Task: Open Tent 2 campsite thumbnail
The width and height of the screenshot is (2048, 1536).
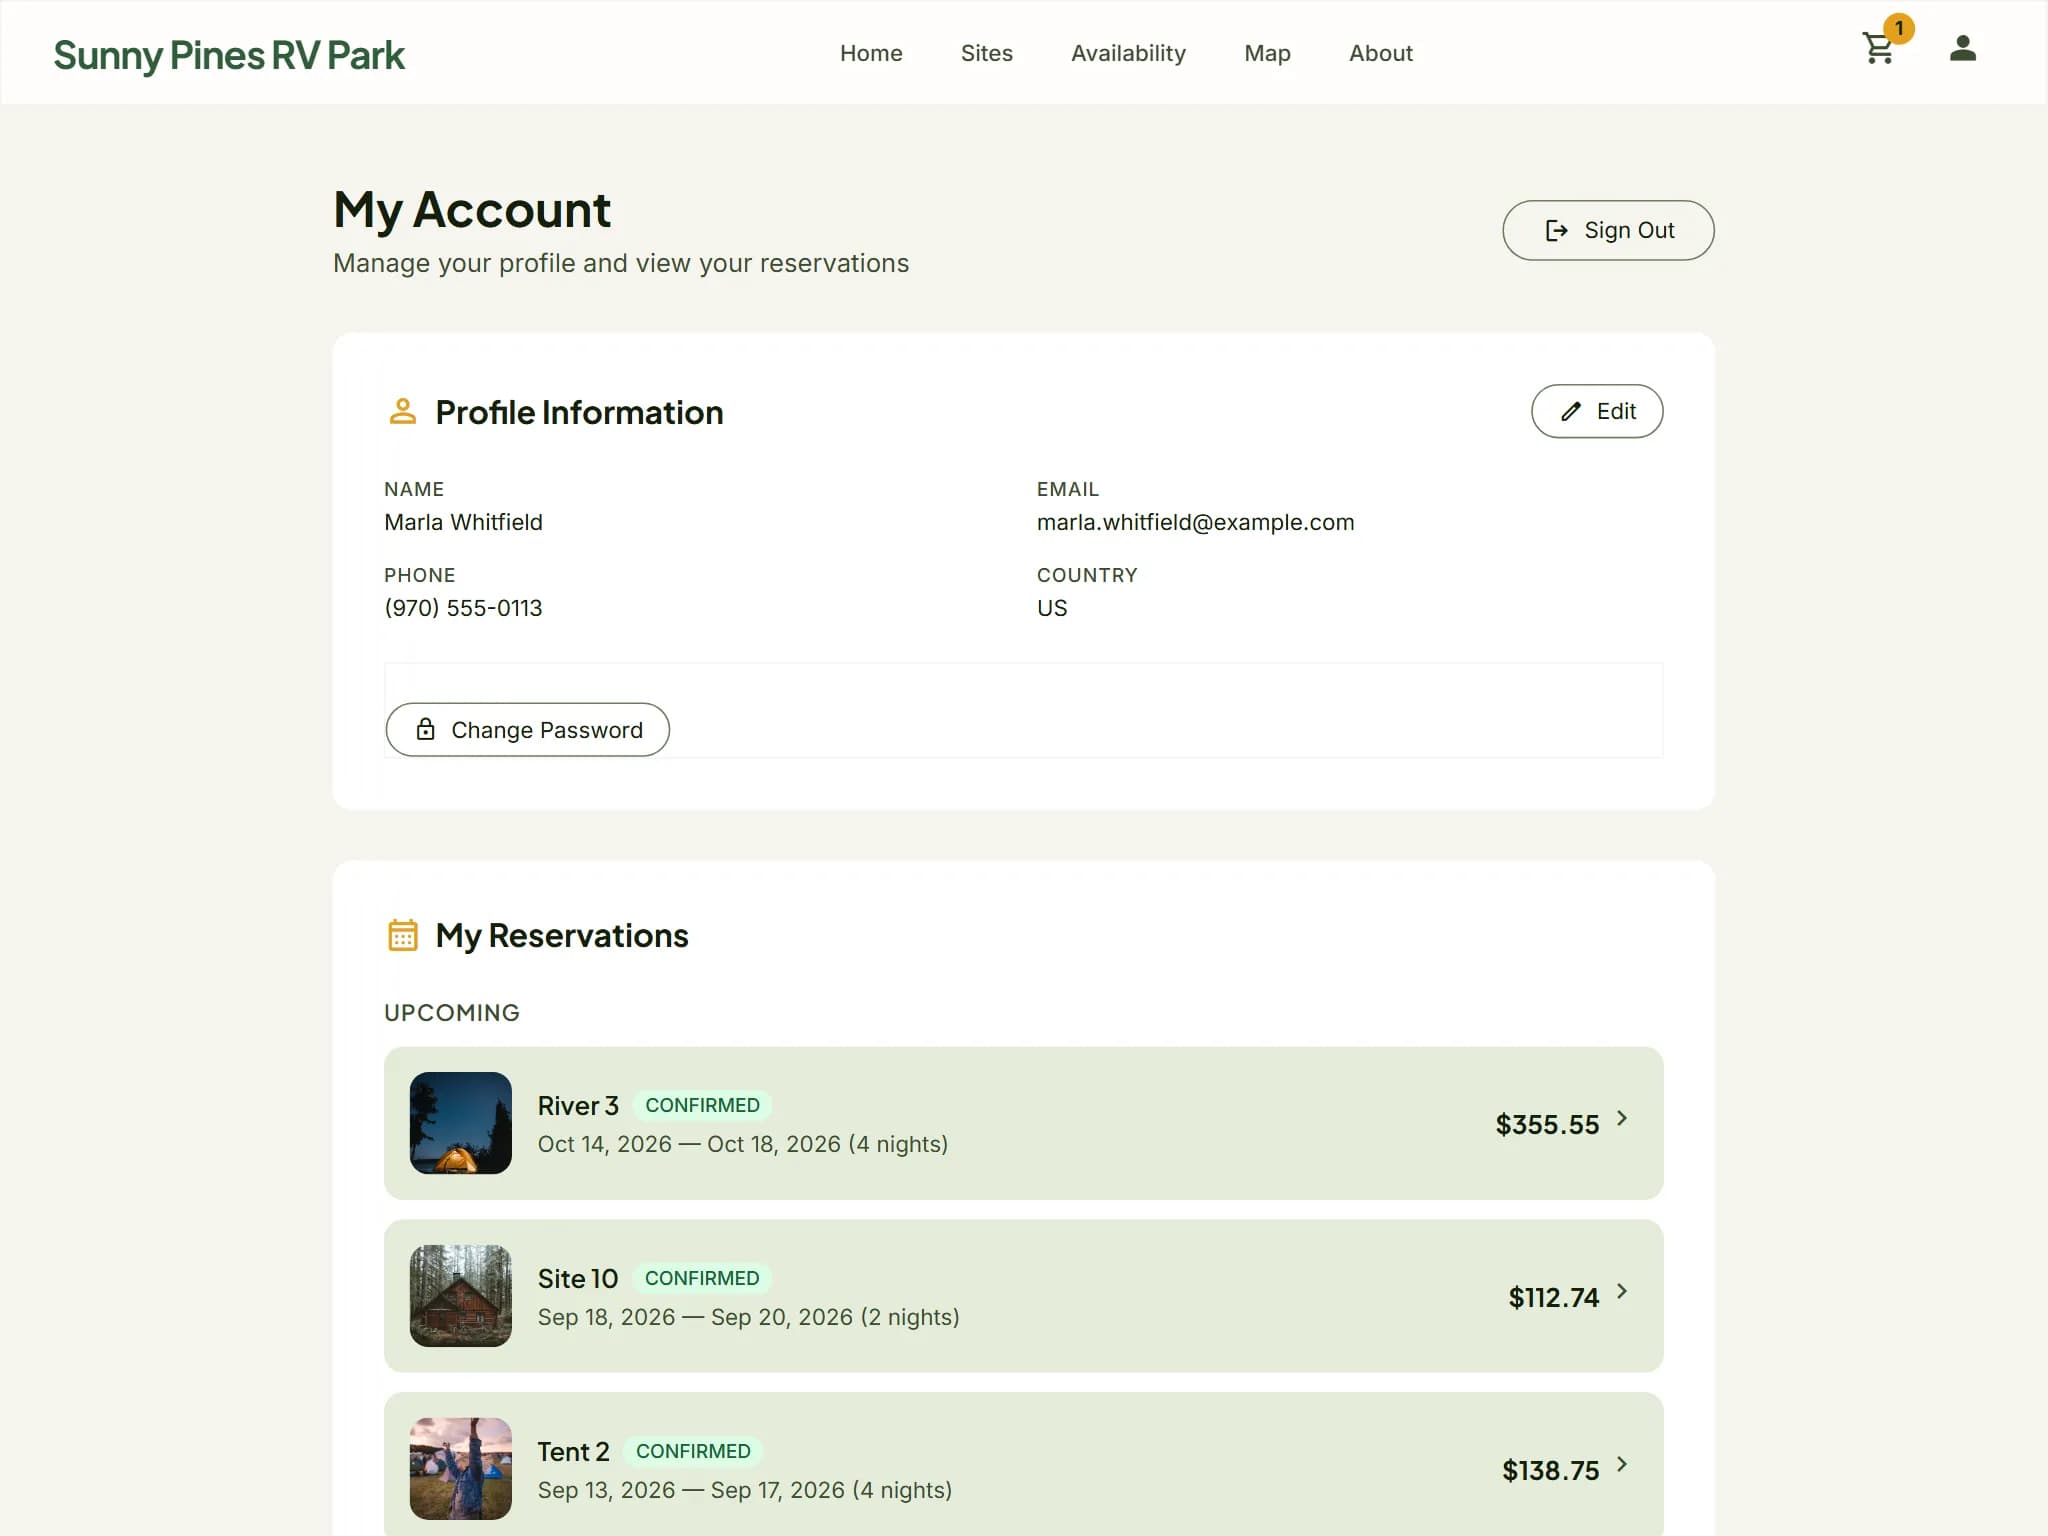Action: pyautogui.click(x=460, y=1469)
